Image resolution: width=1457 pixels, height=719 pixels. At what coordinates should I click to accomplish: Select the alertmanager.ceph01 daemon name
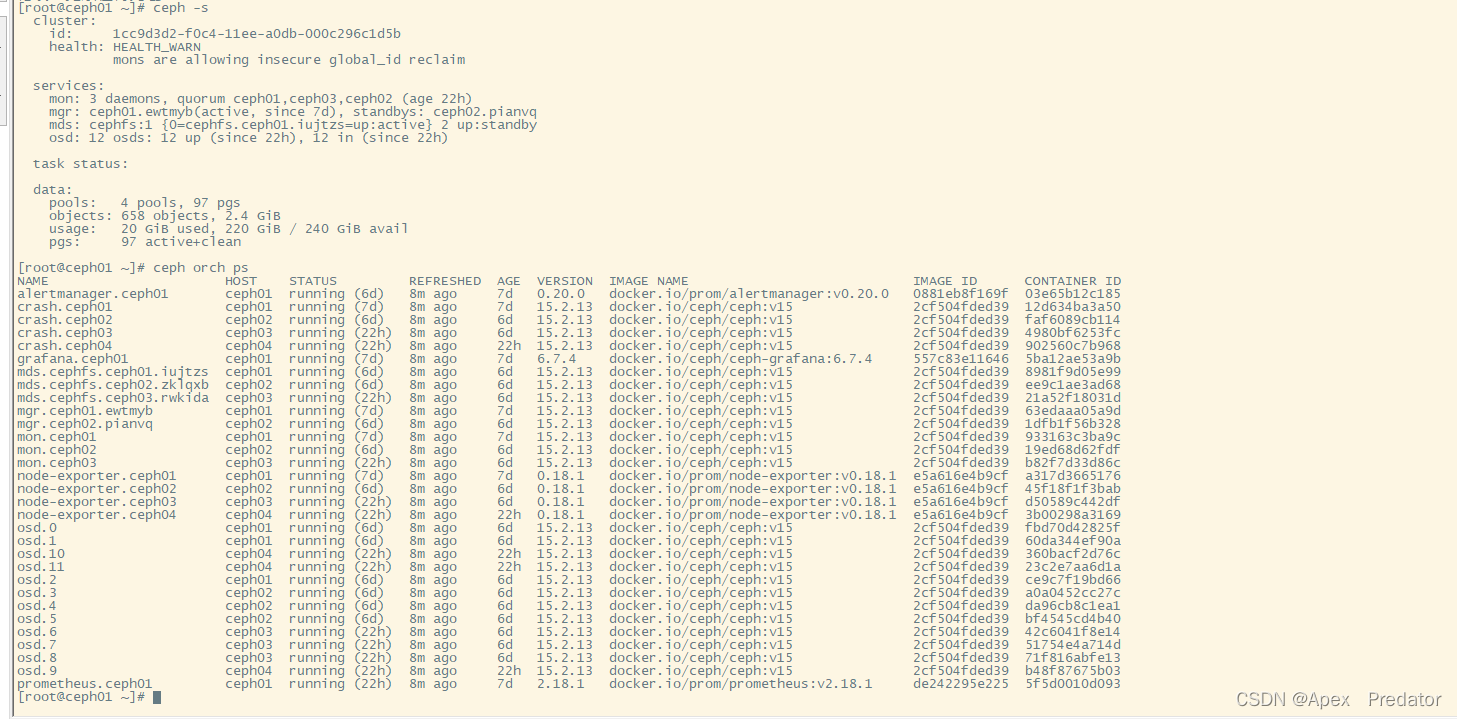point(93,294)
